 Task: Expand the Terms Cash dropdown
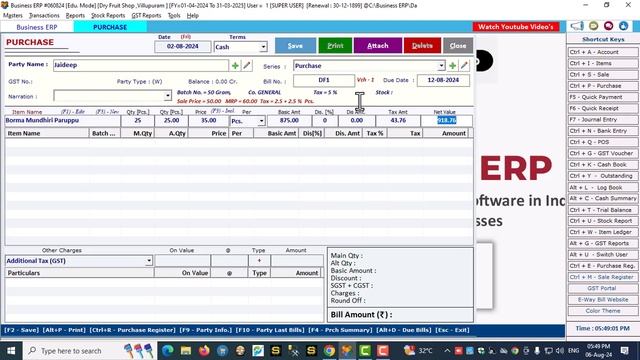[263, 47]
